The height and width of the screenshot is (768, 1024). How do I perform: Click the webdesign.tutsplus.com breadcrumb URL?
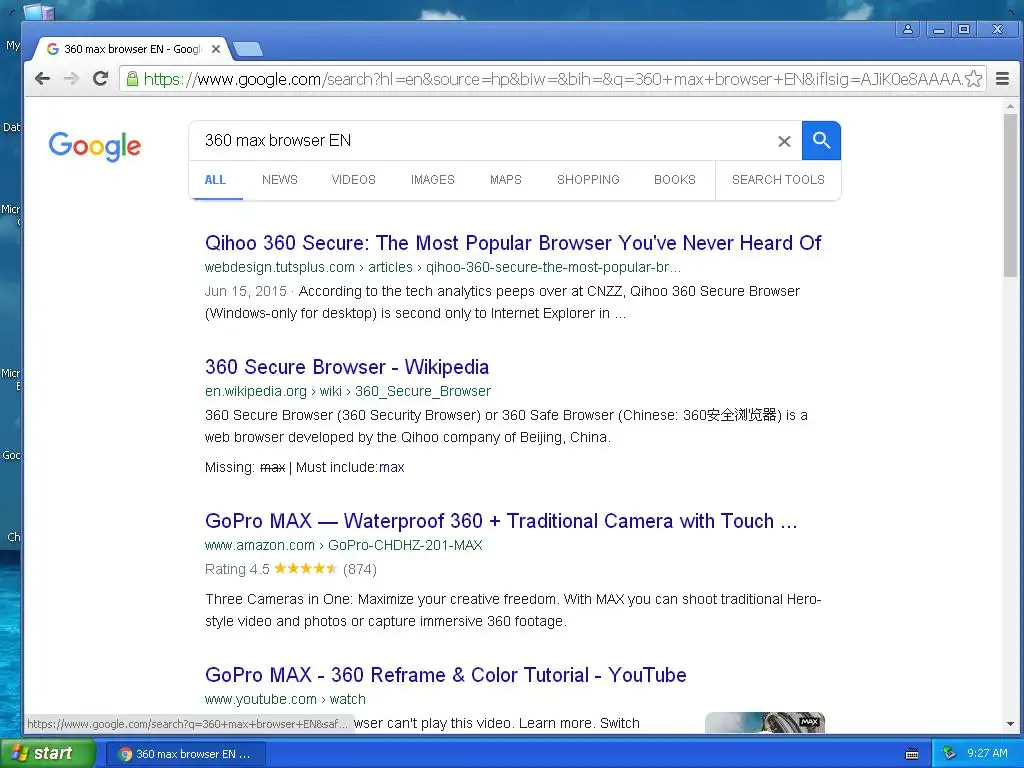pos(442,267)
